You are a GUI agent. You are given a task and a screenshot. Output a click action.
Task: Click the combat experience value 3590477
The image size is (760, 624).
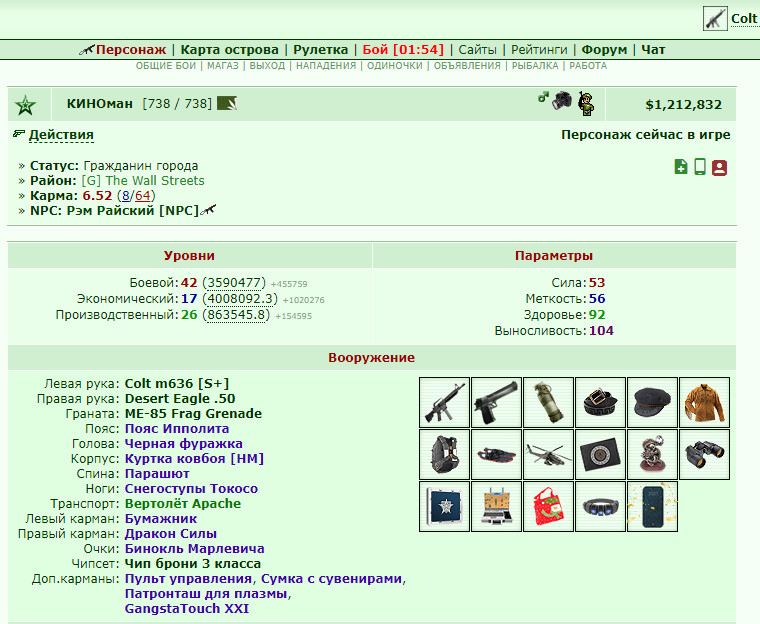(234, 283)
